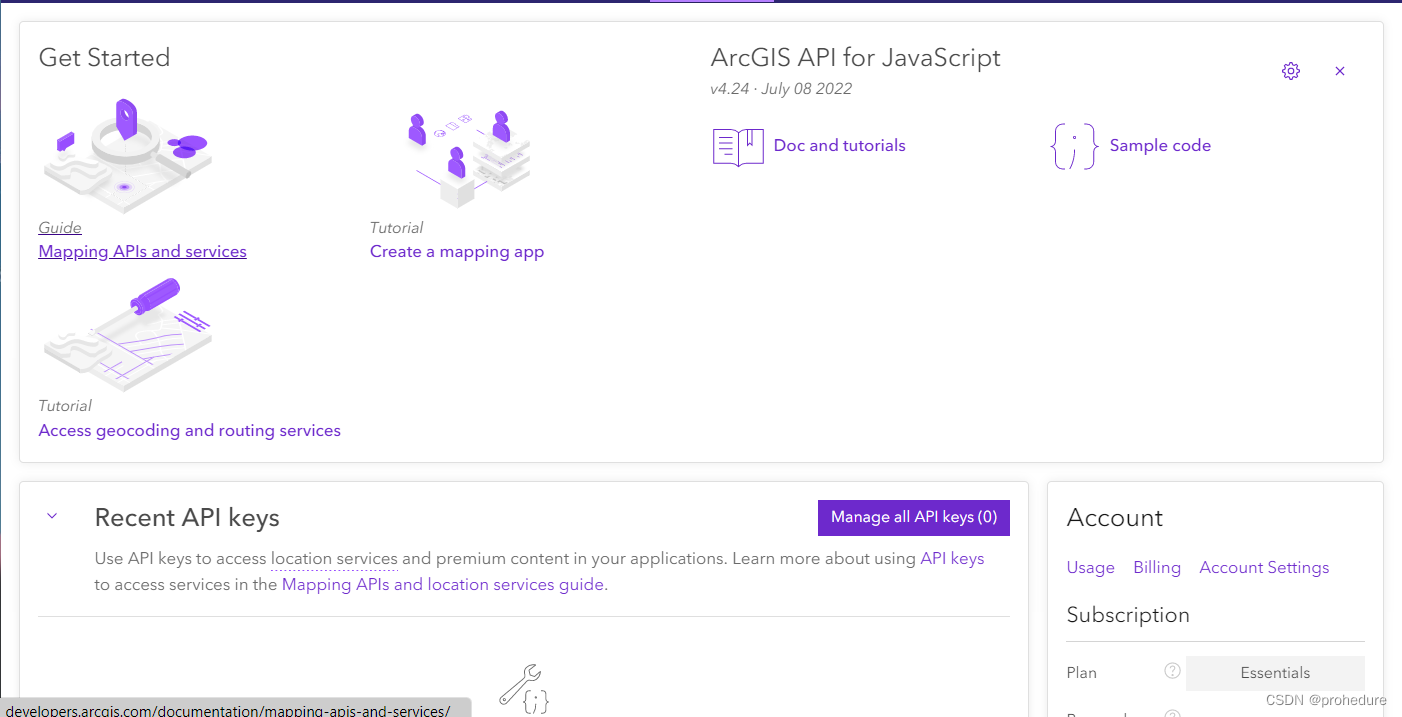Open Mapping APIs and location services guide link
The height and width of the screenshot is (717, 1402).
[x=443, y=584]
